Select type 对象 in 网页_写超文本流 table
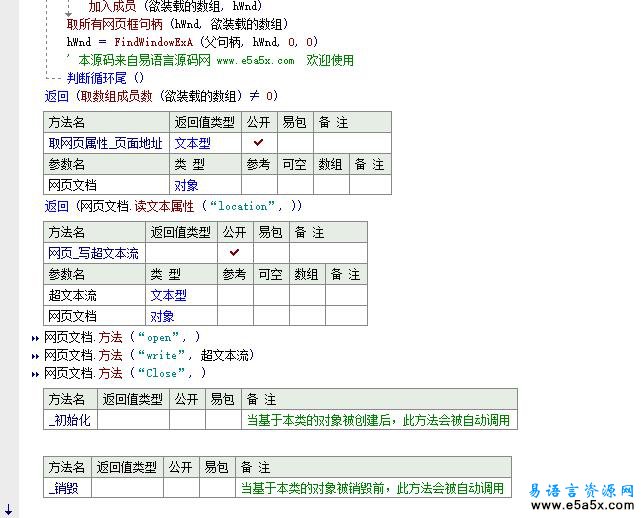 click(x=162, y=316)
